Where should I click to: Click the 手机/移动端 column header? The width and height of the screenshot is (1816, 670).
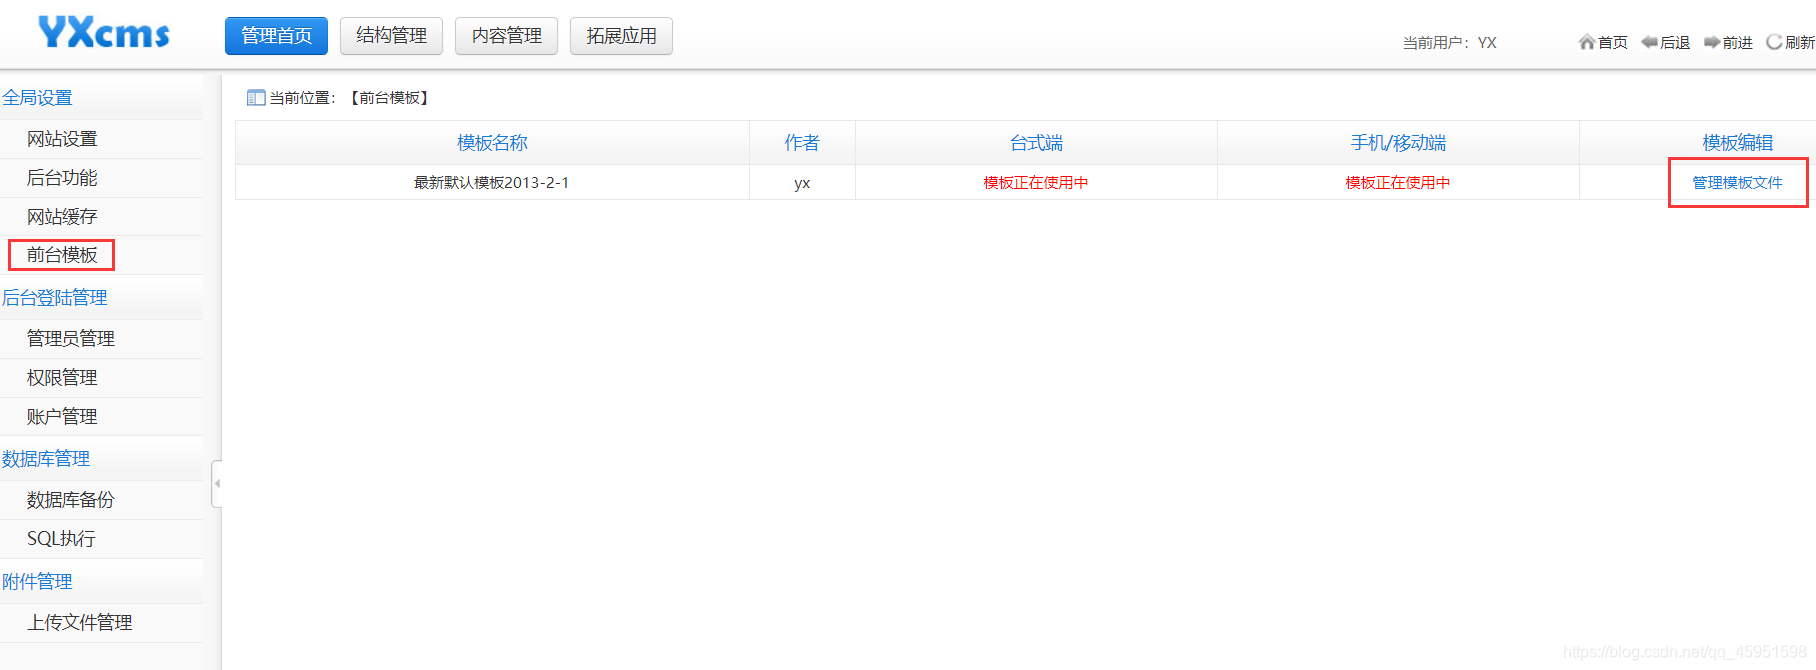1398,143
